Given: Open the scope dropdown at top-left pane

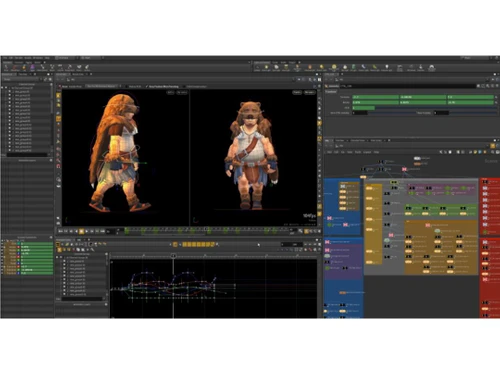Looking at the screenshot, I should pos(21,79).
